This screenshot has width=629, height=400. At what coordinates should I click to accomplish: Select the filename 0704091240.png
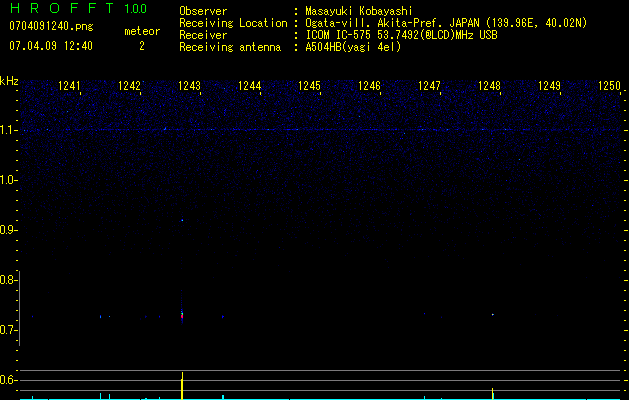51,26
